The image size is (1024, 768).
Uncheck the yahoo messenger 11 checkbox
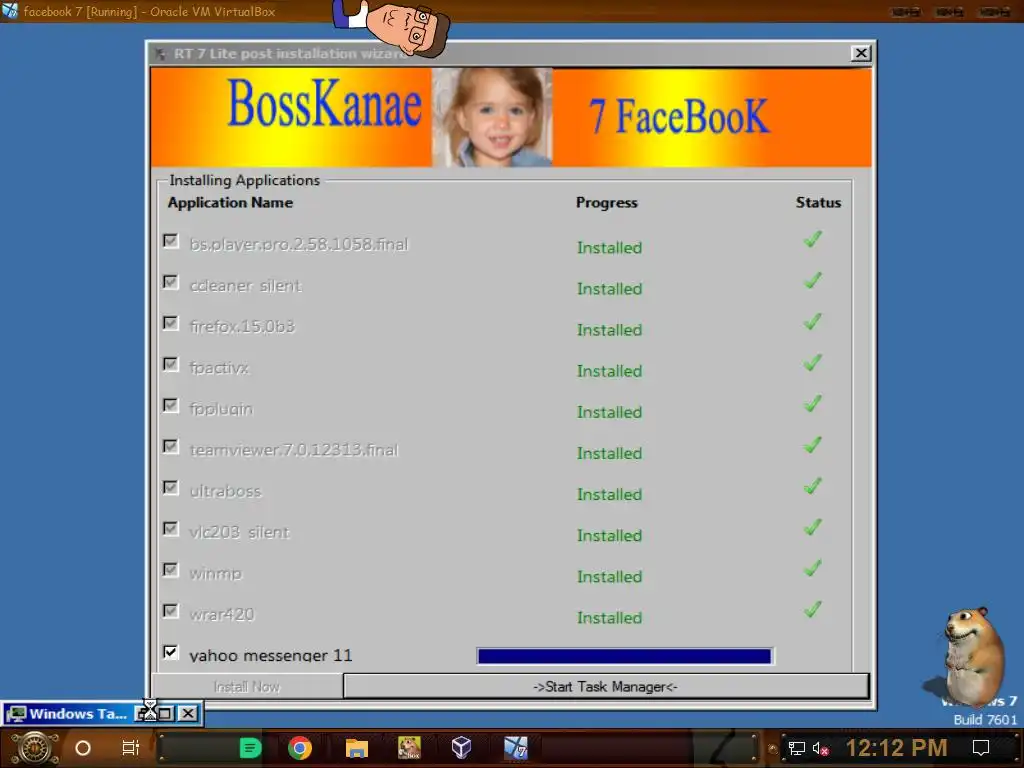(x=170, y=652)
